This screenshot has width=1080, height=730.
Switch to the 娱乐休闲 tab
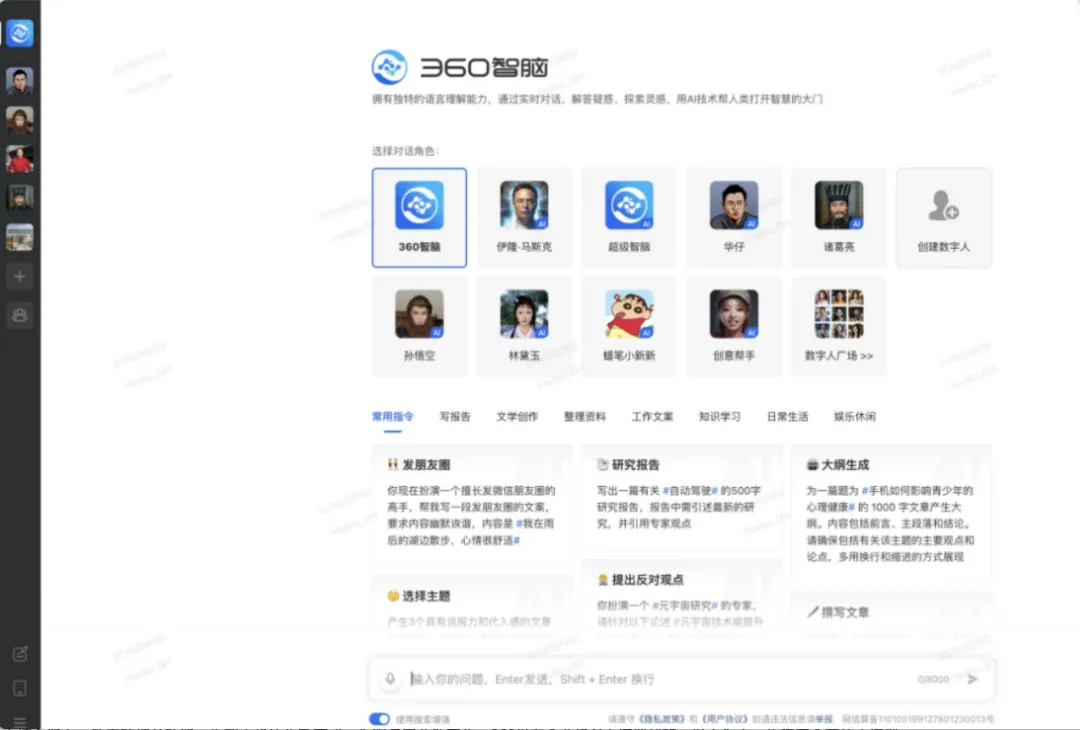(855, 417)
